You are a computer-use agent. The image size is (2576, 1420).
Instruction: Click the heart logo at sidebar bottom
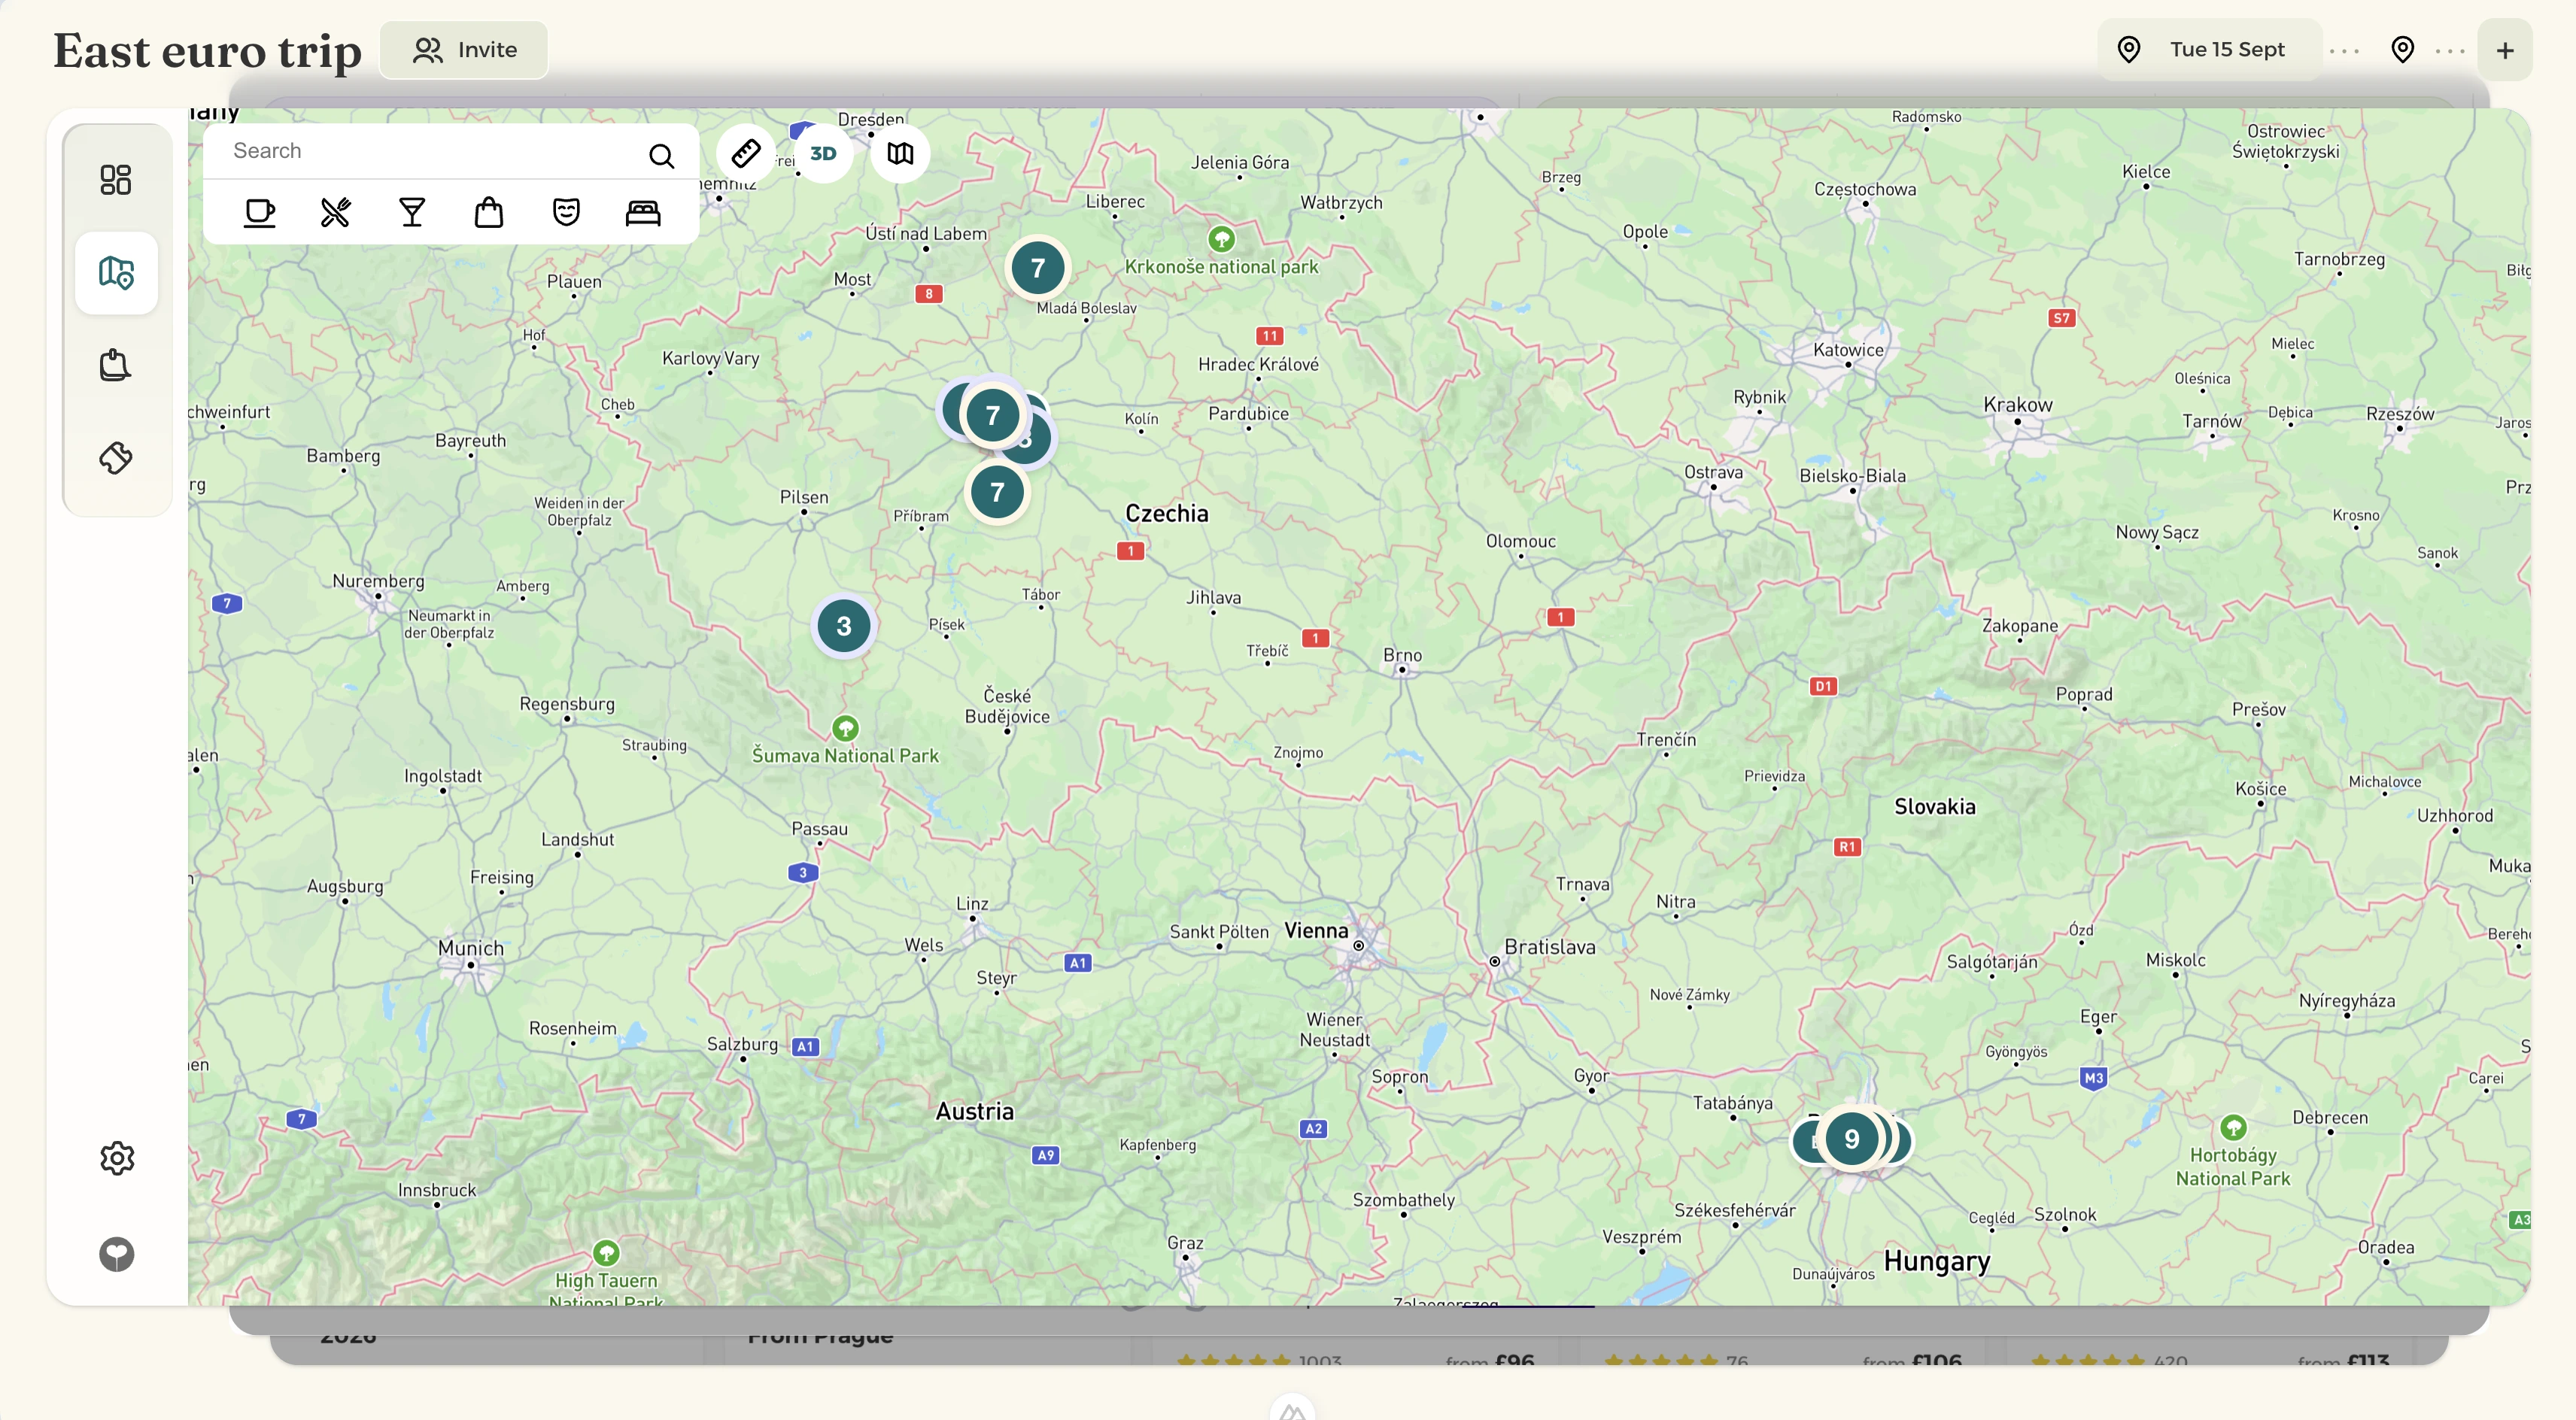(x=117, y=1254)
